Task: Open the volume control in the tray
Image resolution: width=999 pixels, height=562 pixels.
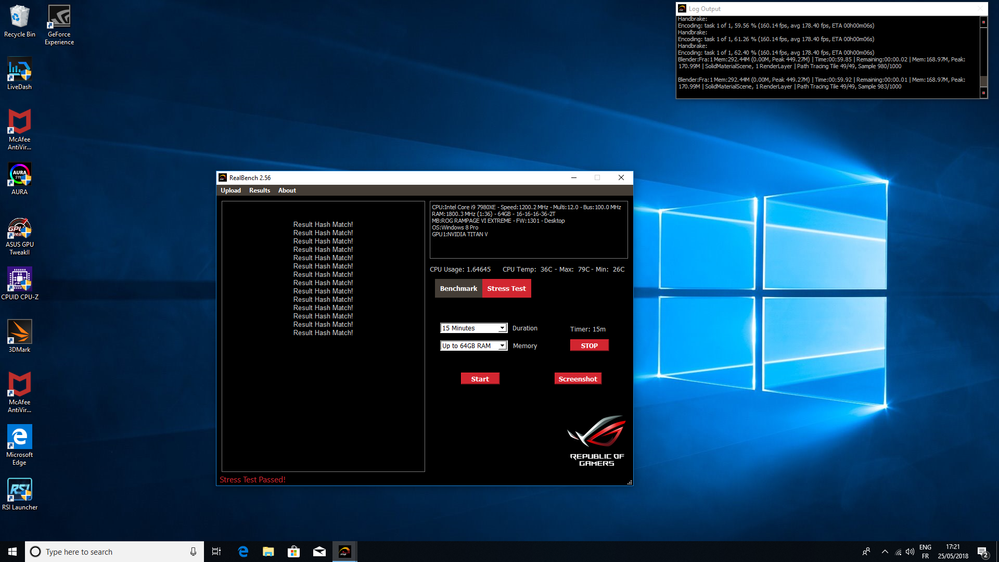Action: [910, 552]
